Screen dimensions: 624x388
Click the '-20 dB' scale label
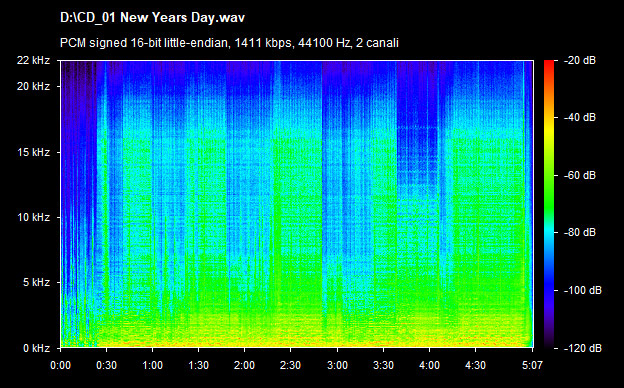point(580,60)
